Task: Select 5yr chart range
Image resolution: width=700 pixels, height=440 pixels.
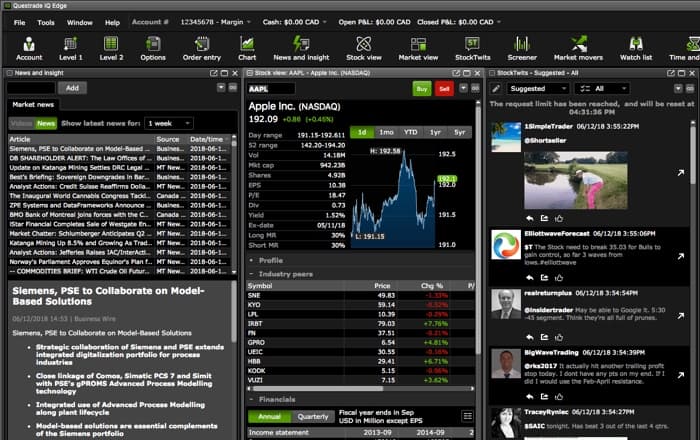Action: (459, 132)
